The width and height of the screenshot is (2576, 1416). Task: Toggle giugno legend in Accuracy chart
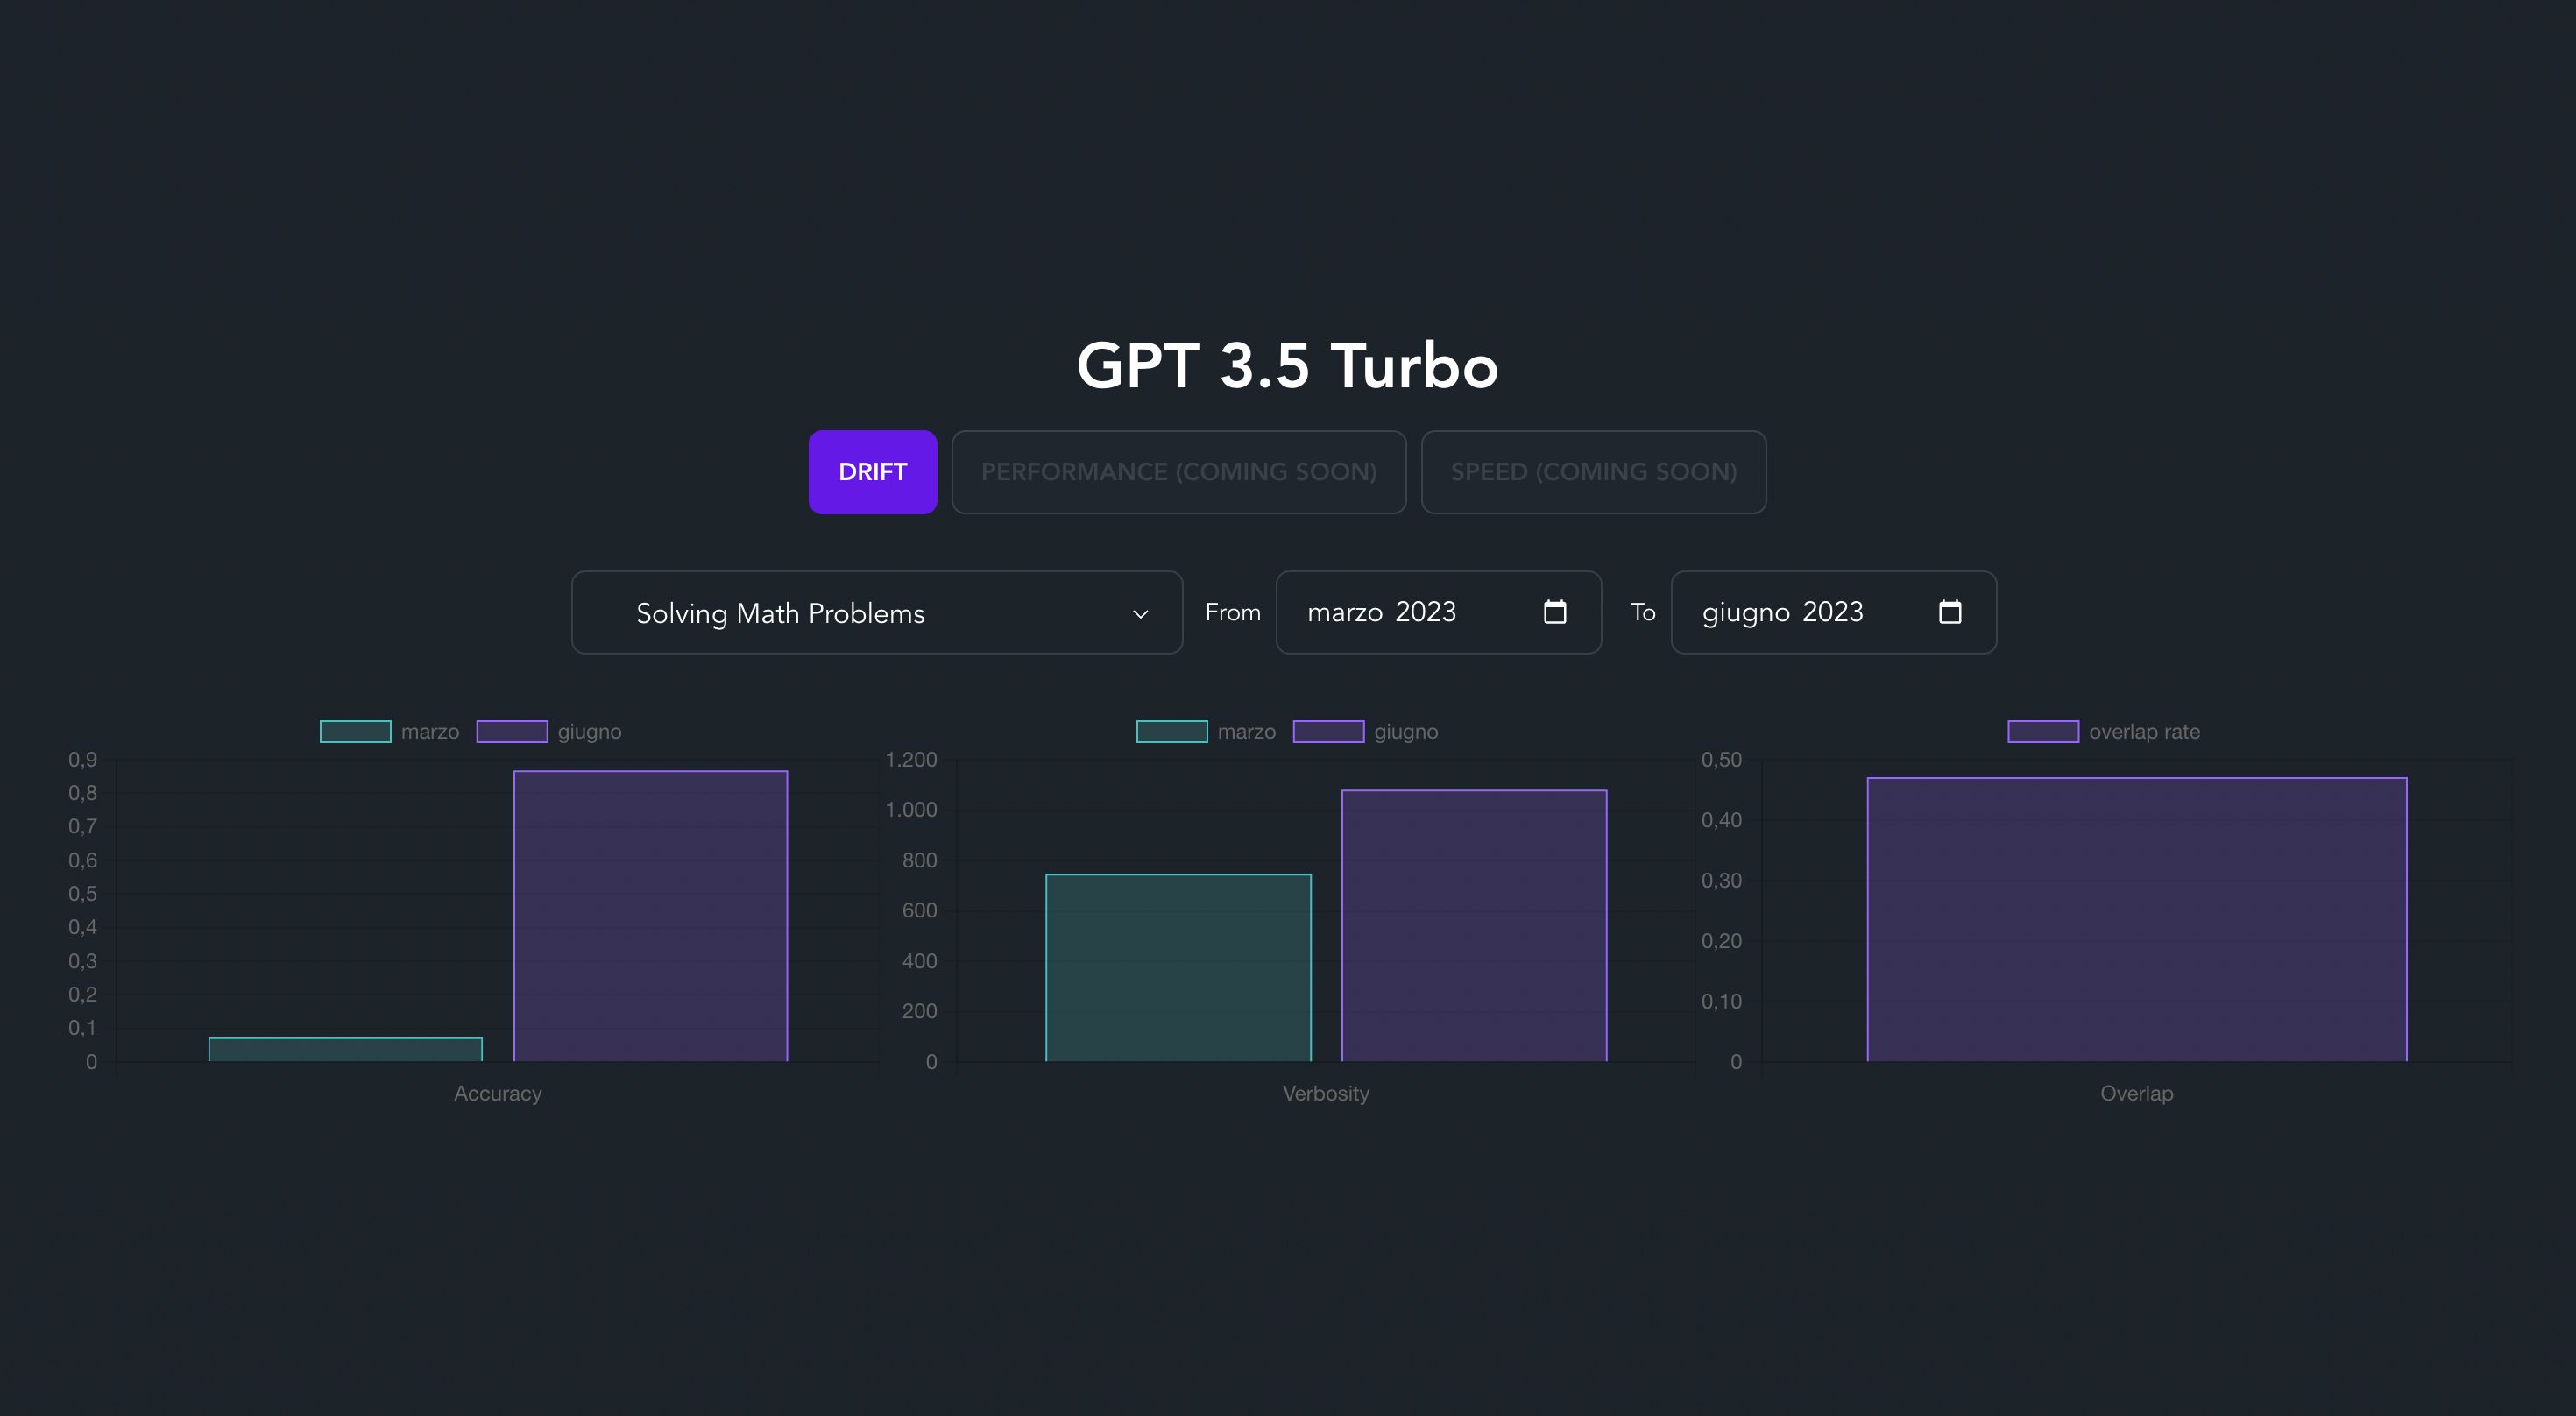(x=549, y=732)
